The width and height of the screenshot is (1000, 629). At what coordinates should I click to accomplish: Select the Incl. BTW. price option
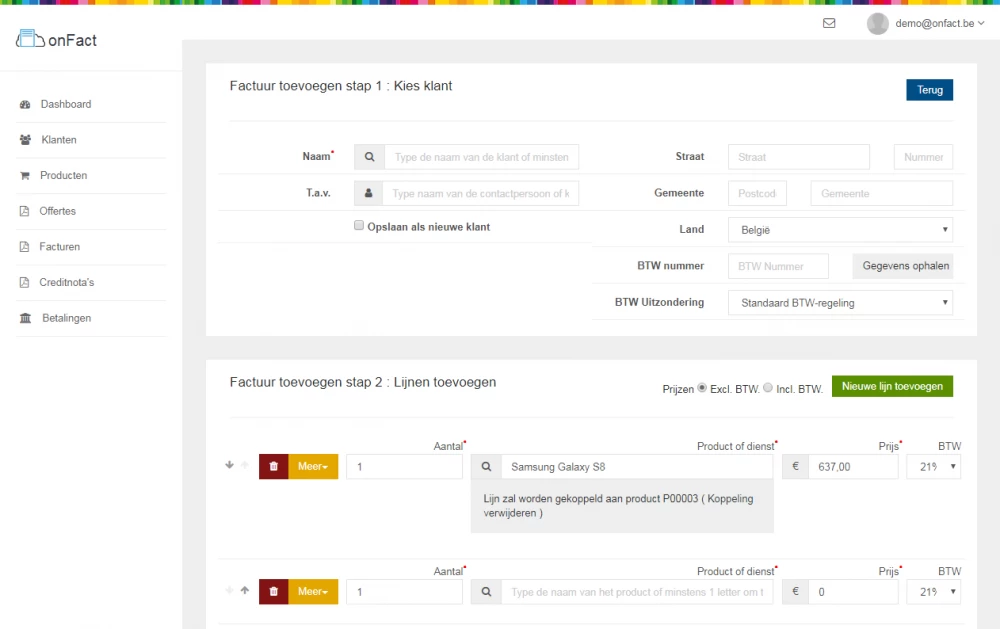click(768, 387)
